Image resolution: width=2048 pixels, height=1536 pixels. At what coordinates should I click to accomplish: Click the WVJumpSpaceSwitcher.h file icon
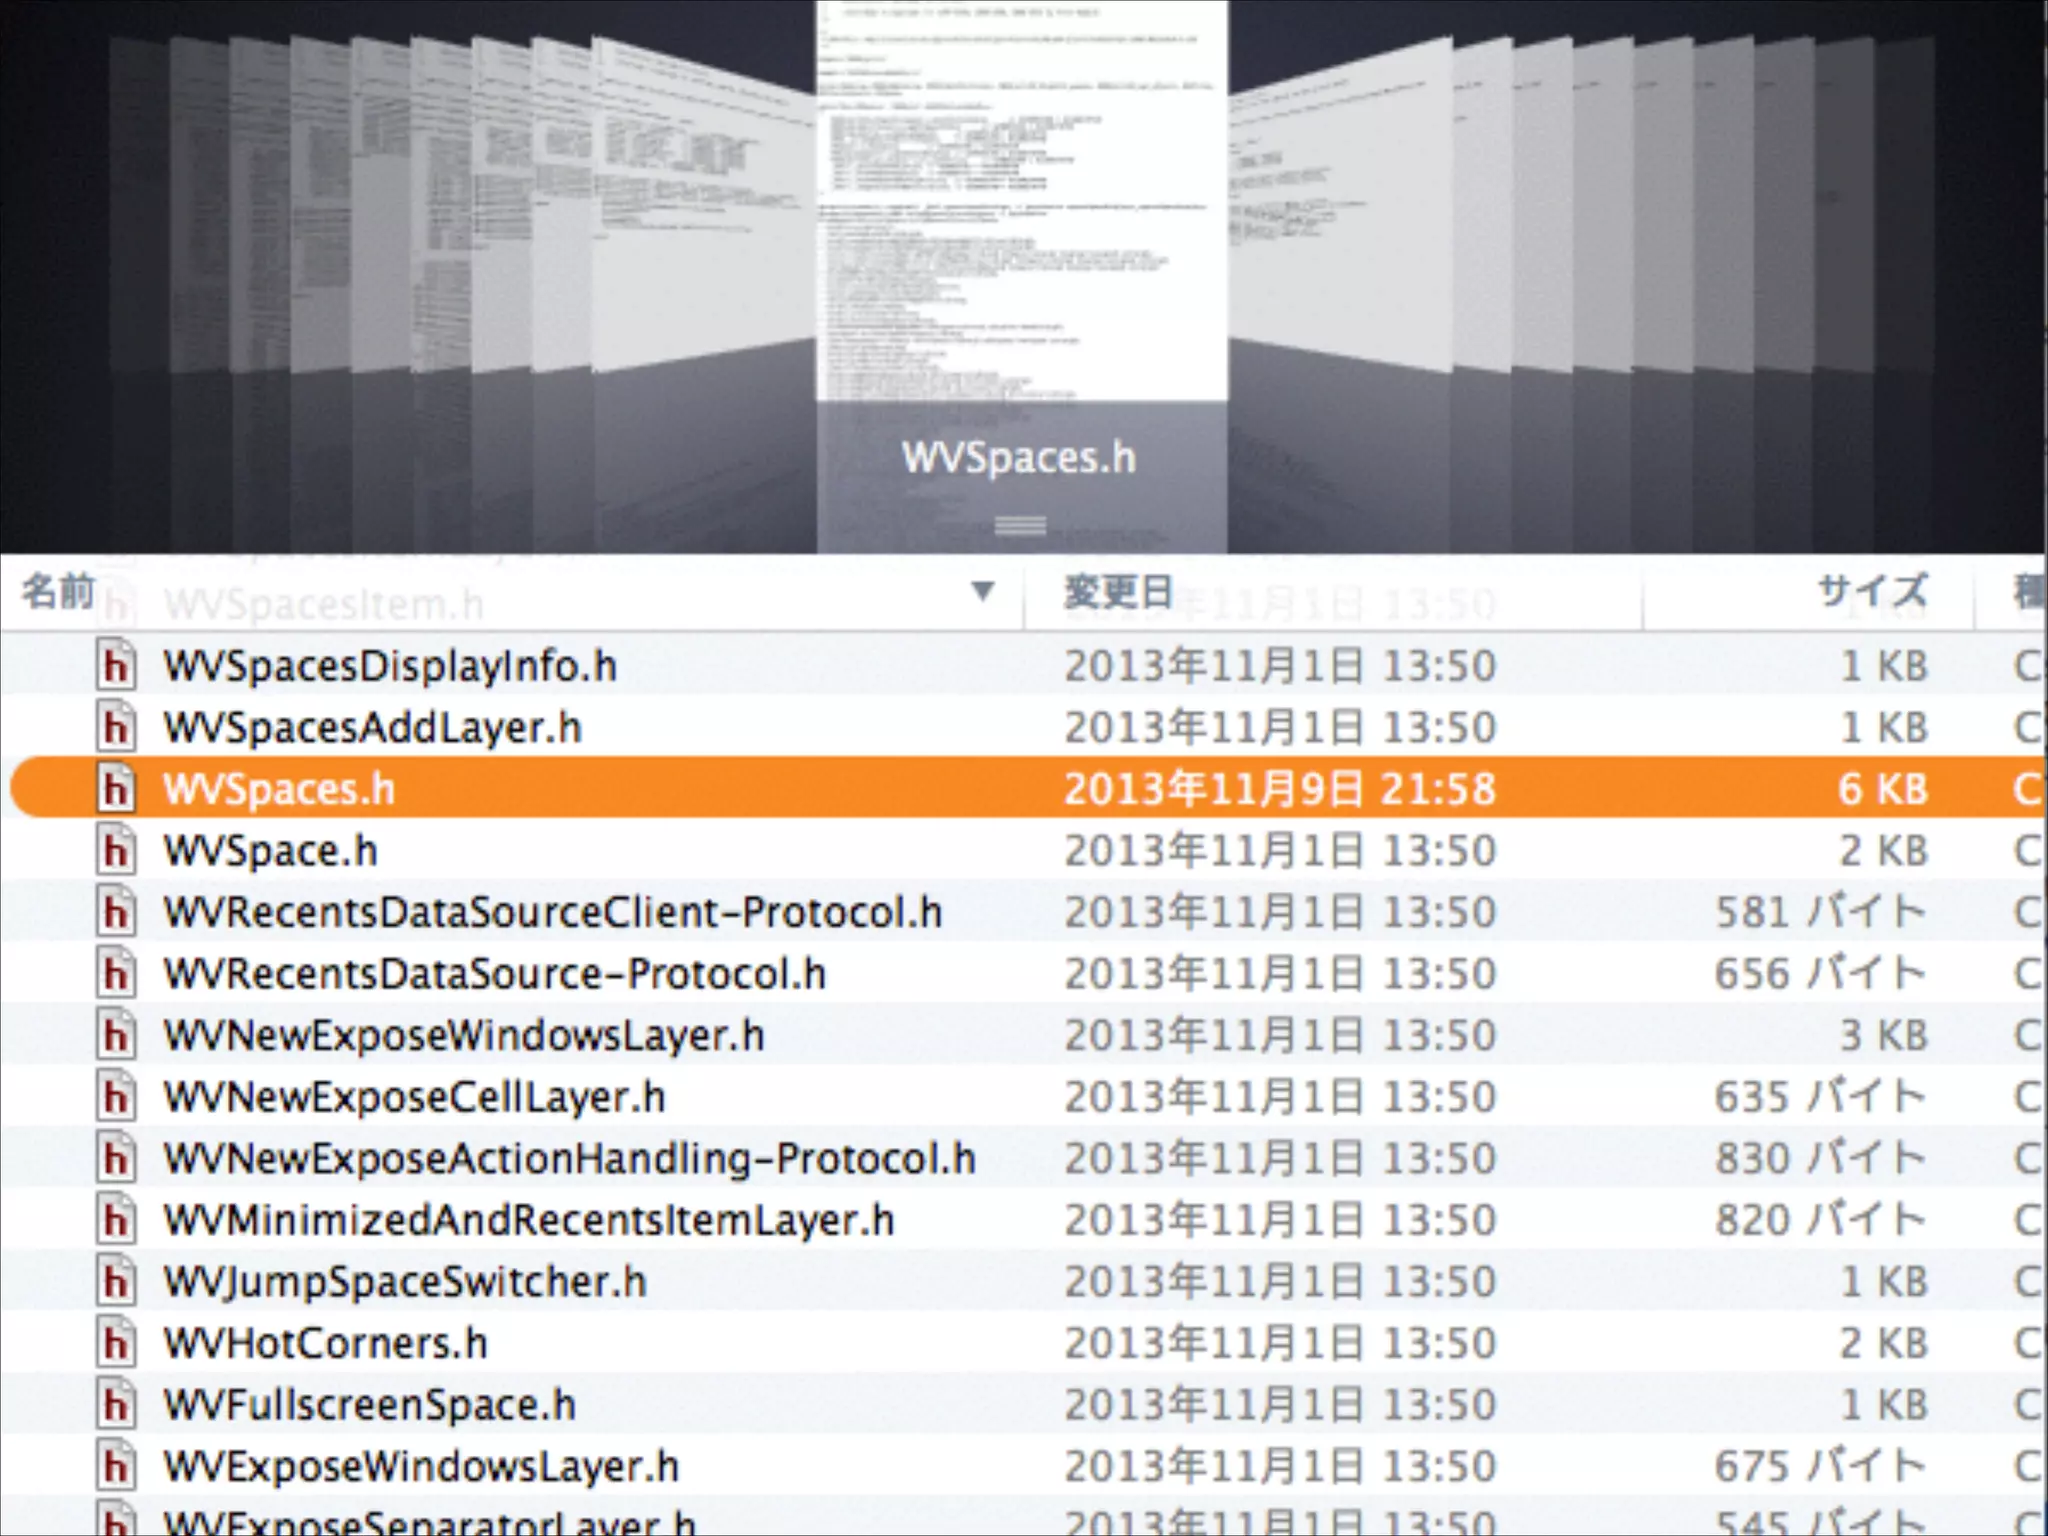pos(116,1282)
